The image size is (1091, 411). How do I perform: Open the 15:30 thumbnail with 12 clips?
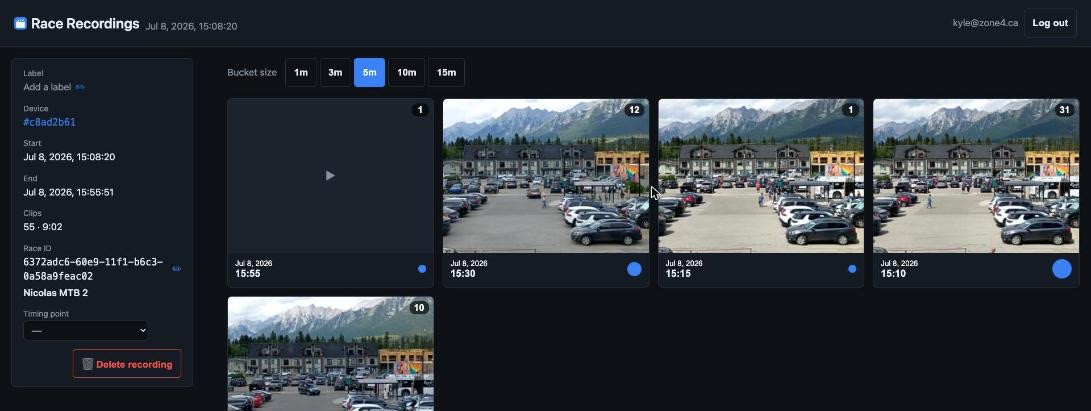[x=546, y=176]
